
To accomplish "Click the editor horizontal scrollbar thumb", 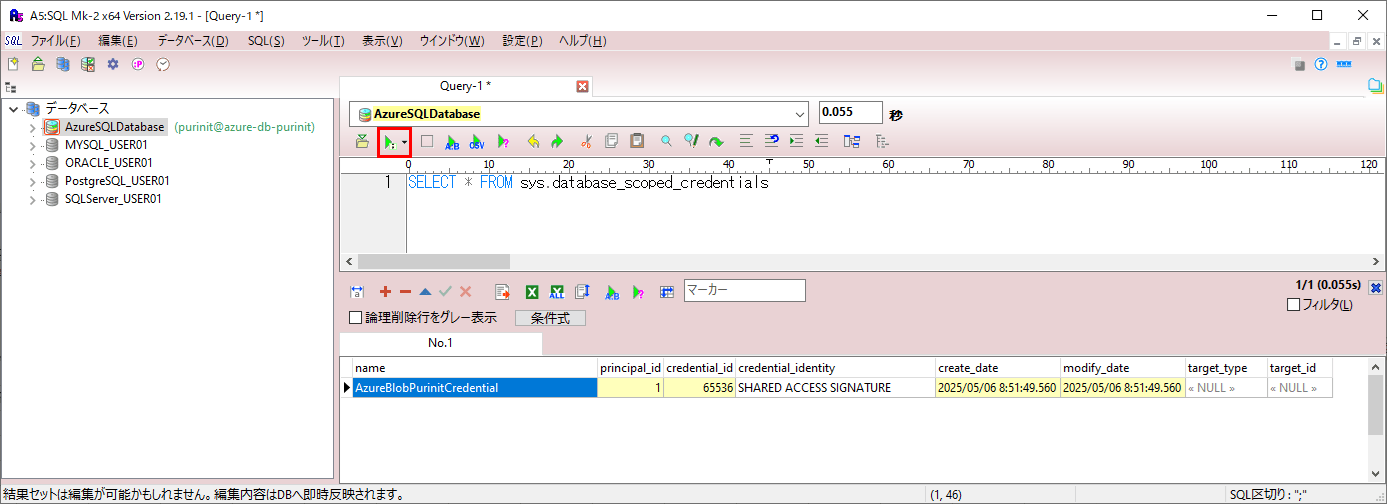I will [x=433, y=261].
